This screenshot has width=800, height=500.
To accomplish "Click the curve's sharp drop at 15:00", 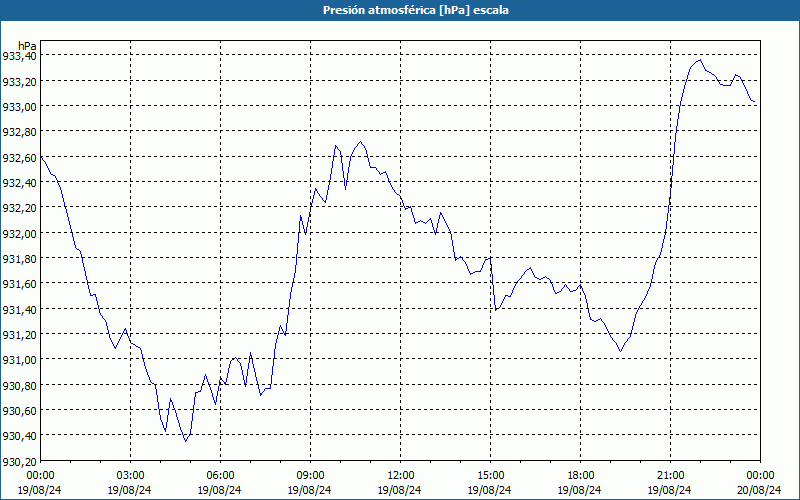I will coord(493,284).
